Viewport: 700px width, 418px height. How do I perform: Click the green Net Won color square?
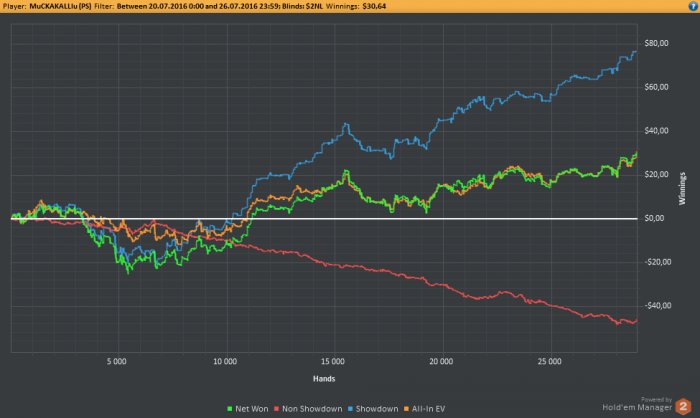(x=230, y=409)
